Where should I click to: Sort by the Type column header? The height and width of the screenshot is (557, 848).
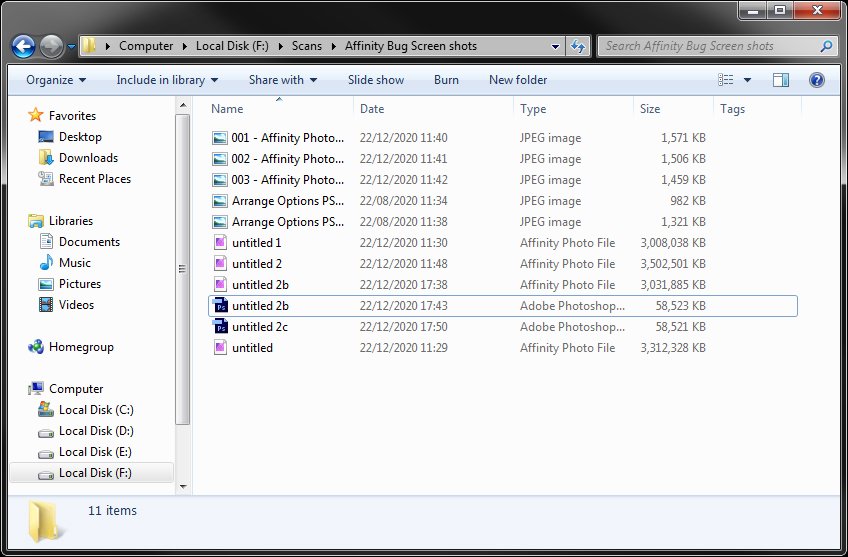coord(533,109)
